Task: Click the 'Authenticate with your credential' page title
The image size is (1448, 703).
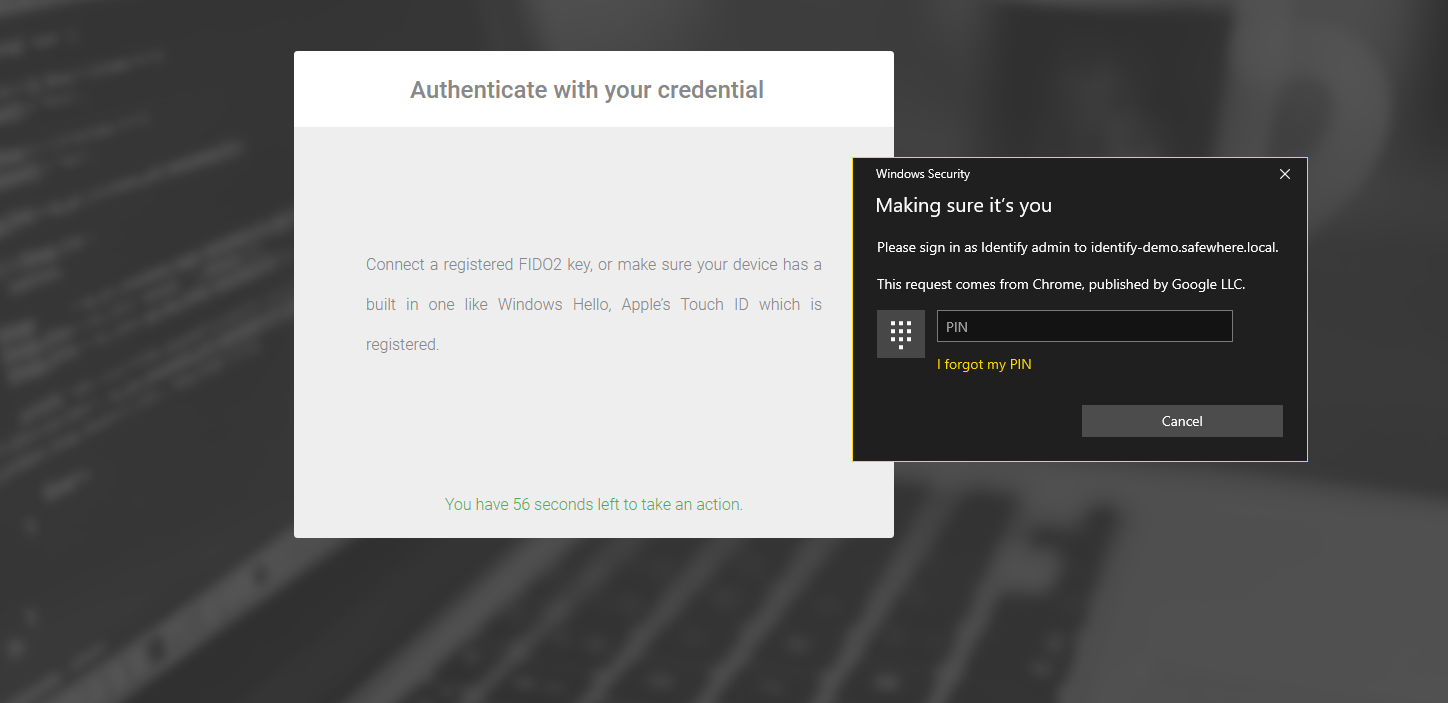Action: [586, 89]
